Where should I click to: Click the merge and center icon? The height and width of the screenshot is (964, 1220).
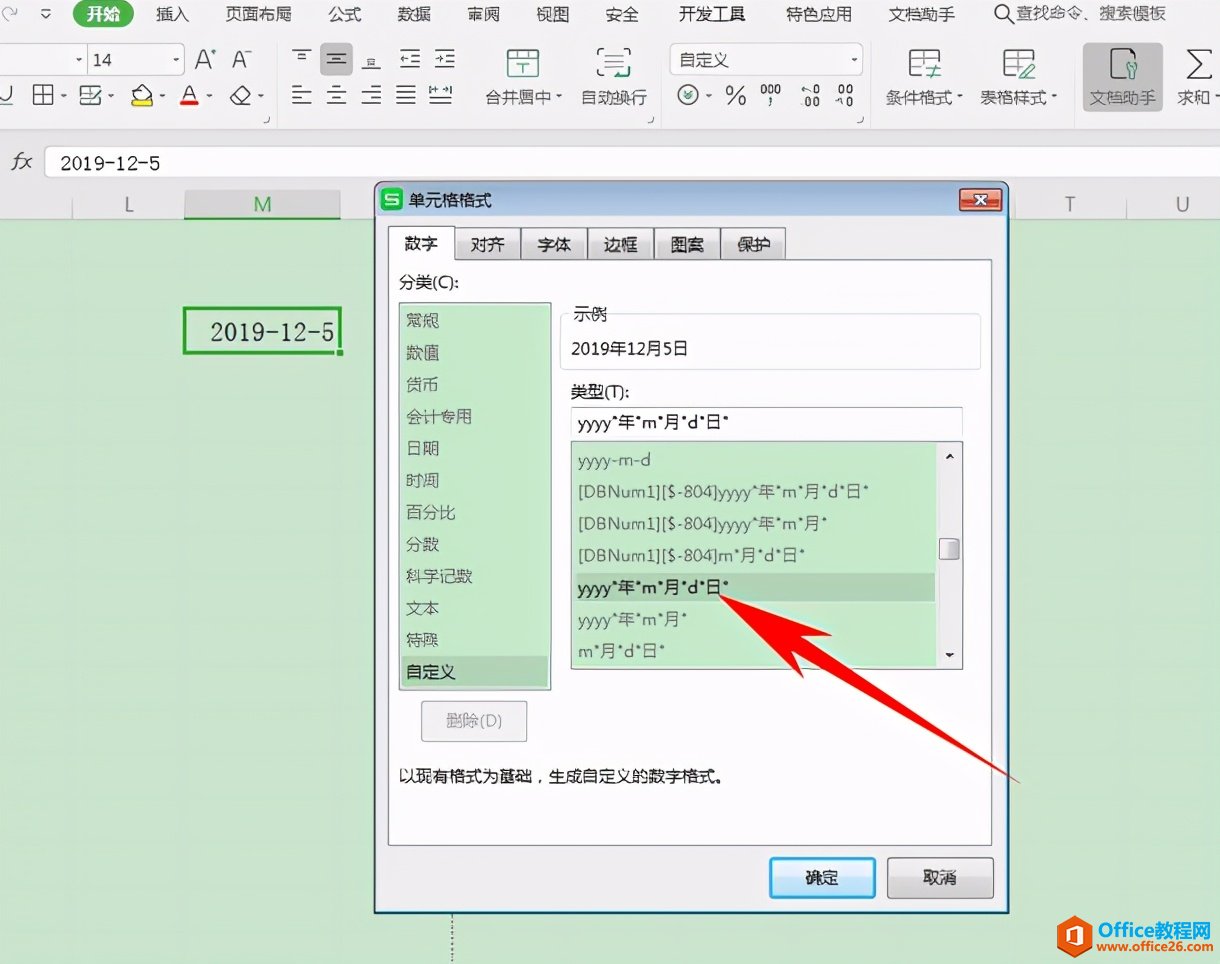pos(523,63)
